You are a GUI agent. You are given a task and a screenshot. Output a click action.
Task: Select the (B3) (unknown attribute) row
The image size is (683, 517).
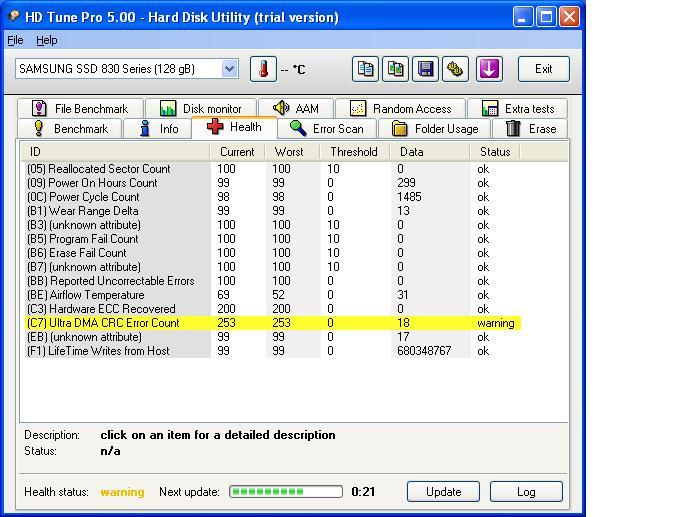tap(271, 225)
